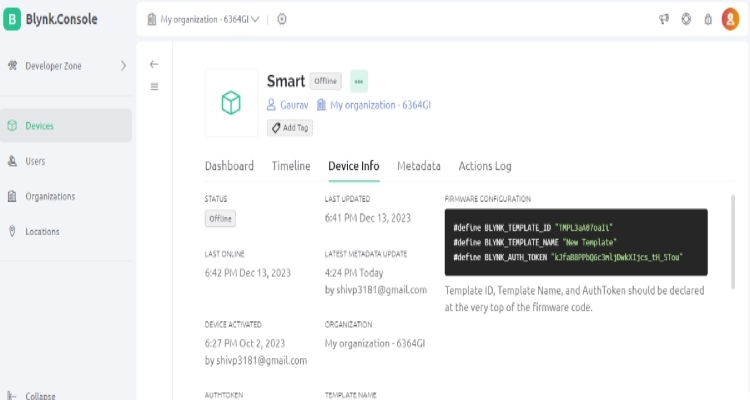
Task: Click the Blynk logo icon
Action: [x=12, y=19]
